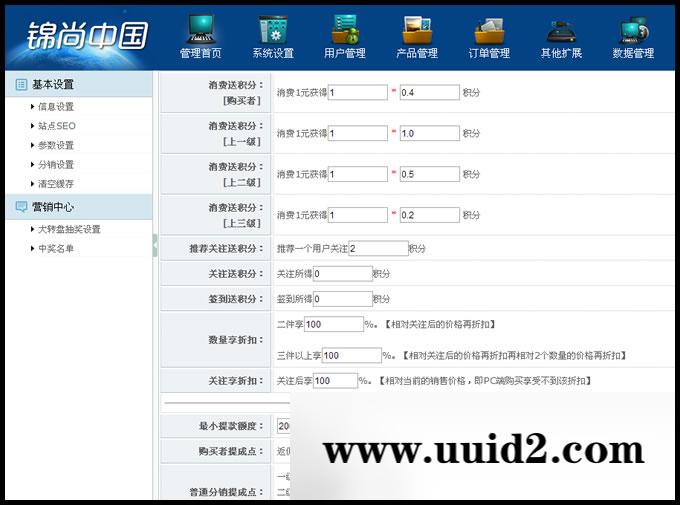Click the 营销中心 chat icon
Image resolution: width=680 pixels, height=505 pixels.
[21, 207]
